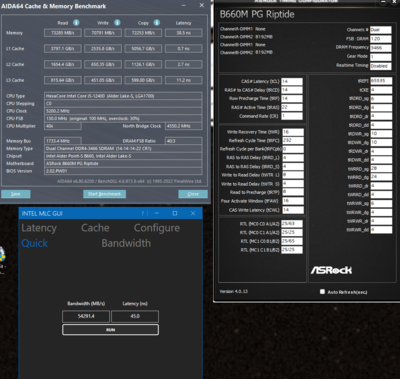Click the RUN button in MLC GUI

(x=110, y=330)
